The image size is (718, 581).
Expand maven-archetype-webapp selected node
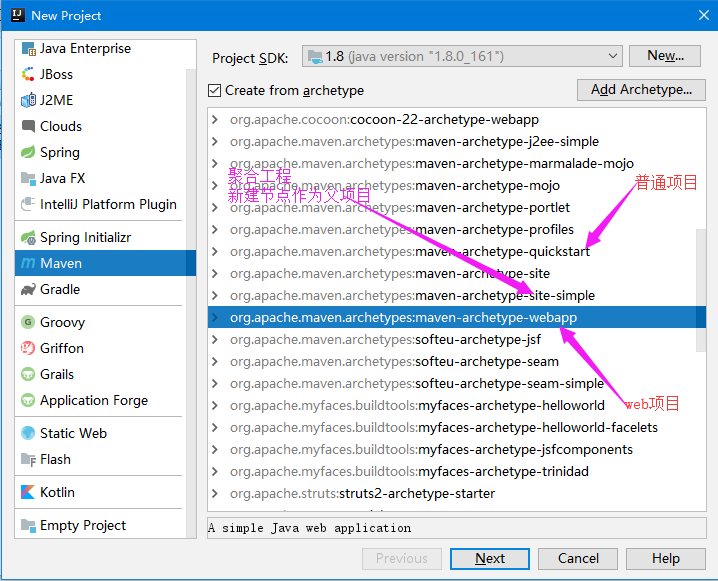(x=215, y=317)
